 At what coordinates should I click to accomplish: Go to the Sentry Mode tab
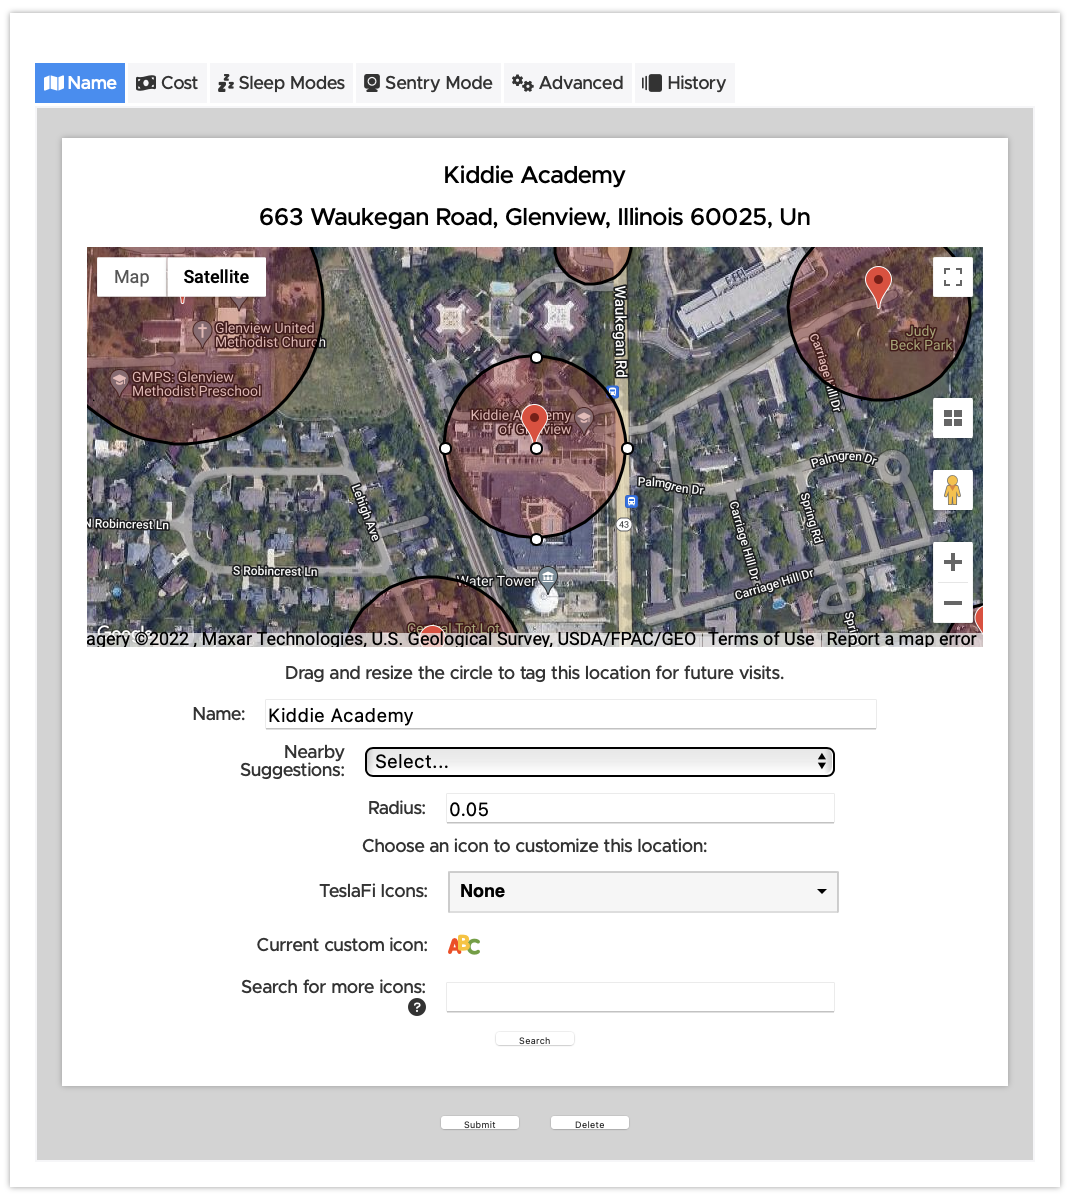tap(428, 83)
